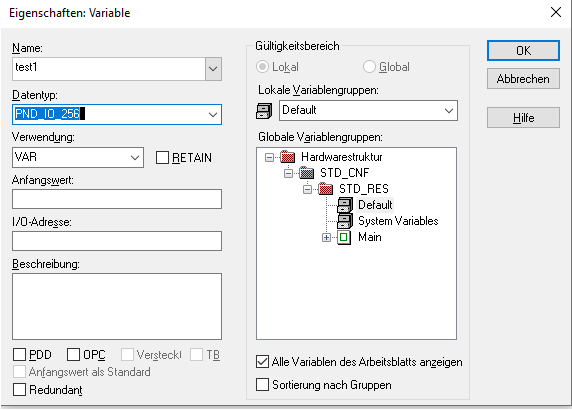572x410 pixels.
Task: Select the Default variable group cabinet icon
Action: tap(345, 205)
